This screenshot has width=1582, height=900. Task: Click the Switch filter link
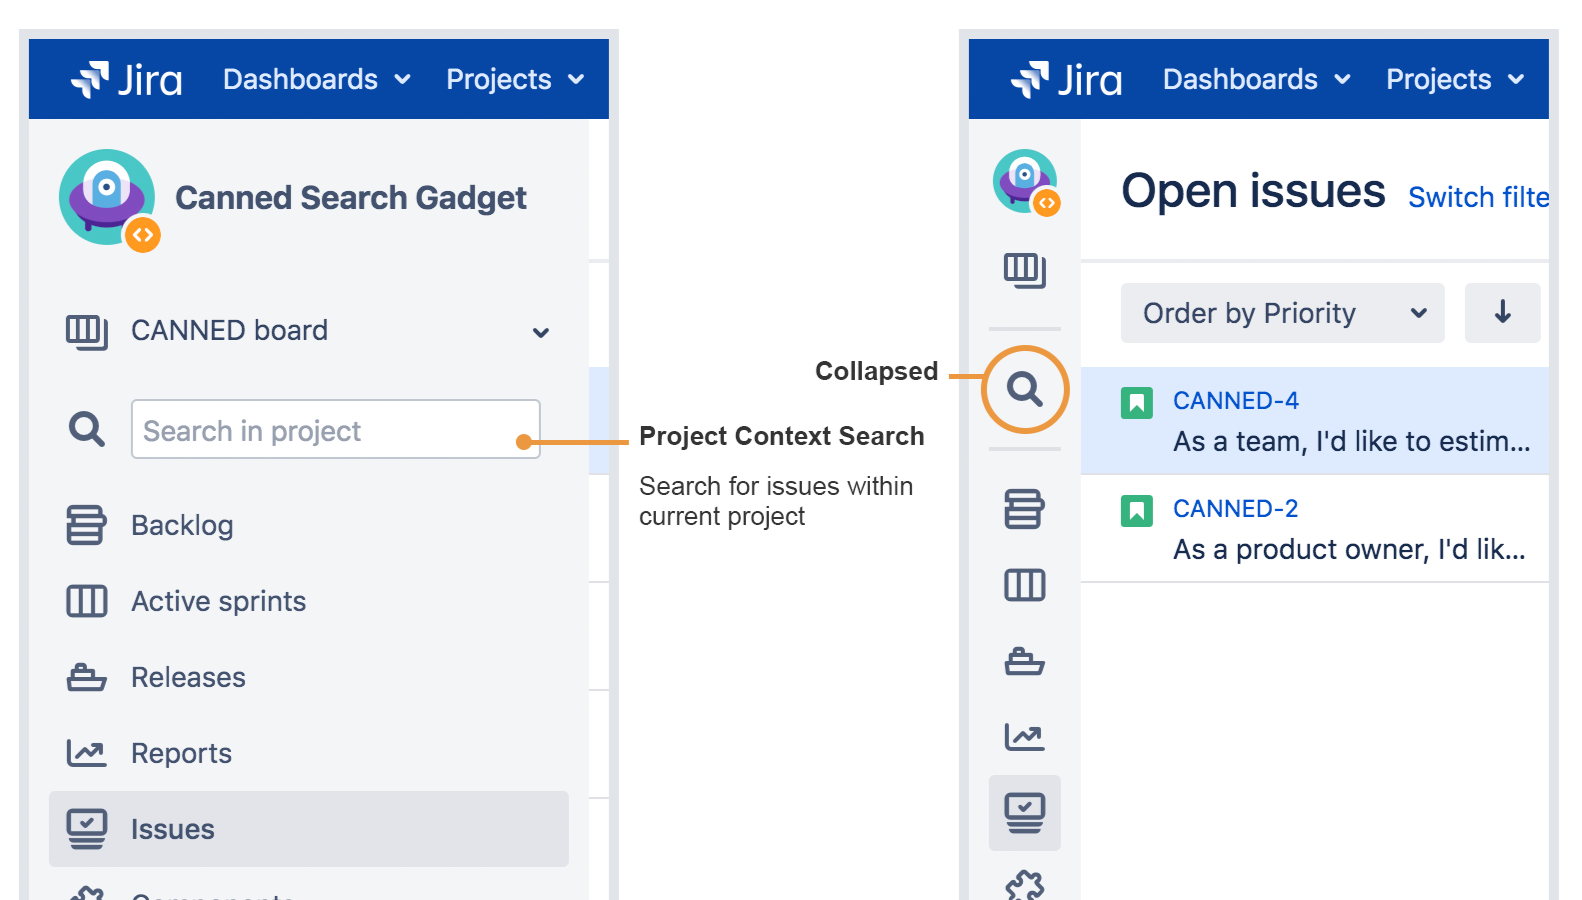click(1478, 198)
